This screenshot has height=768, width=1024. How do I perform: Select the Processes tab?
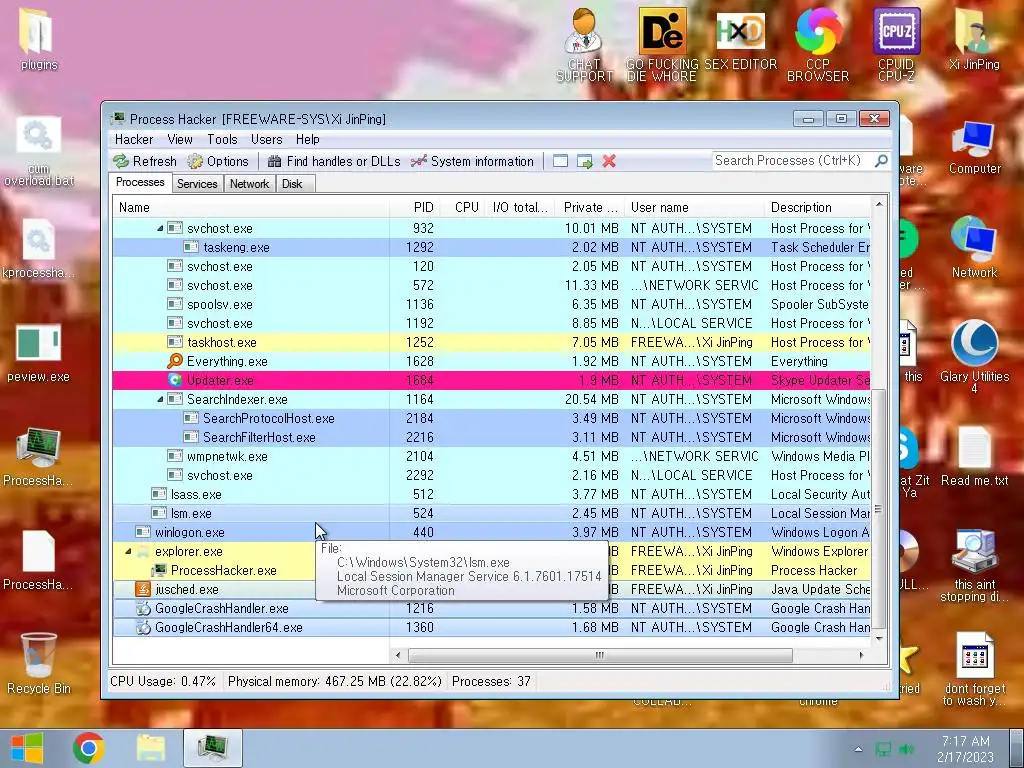[140, 182]
